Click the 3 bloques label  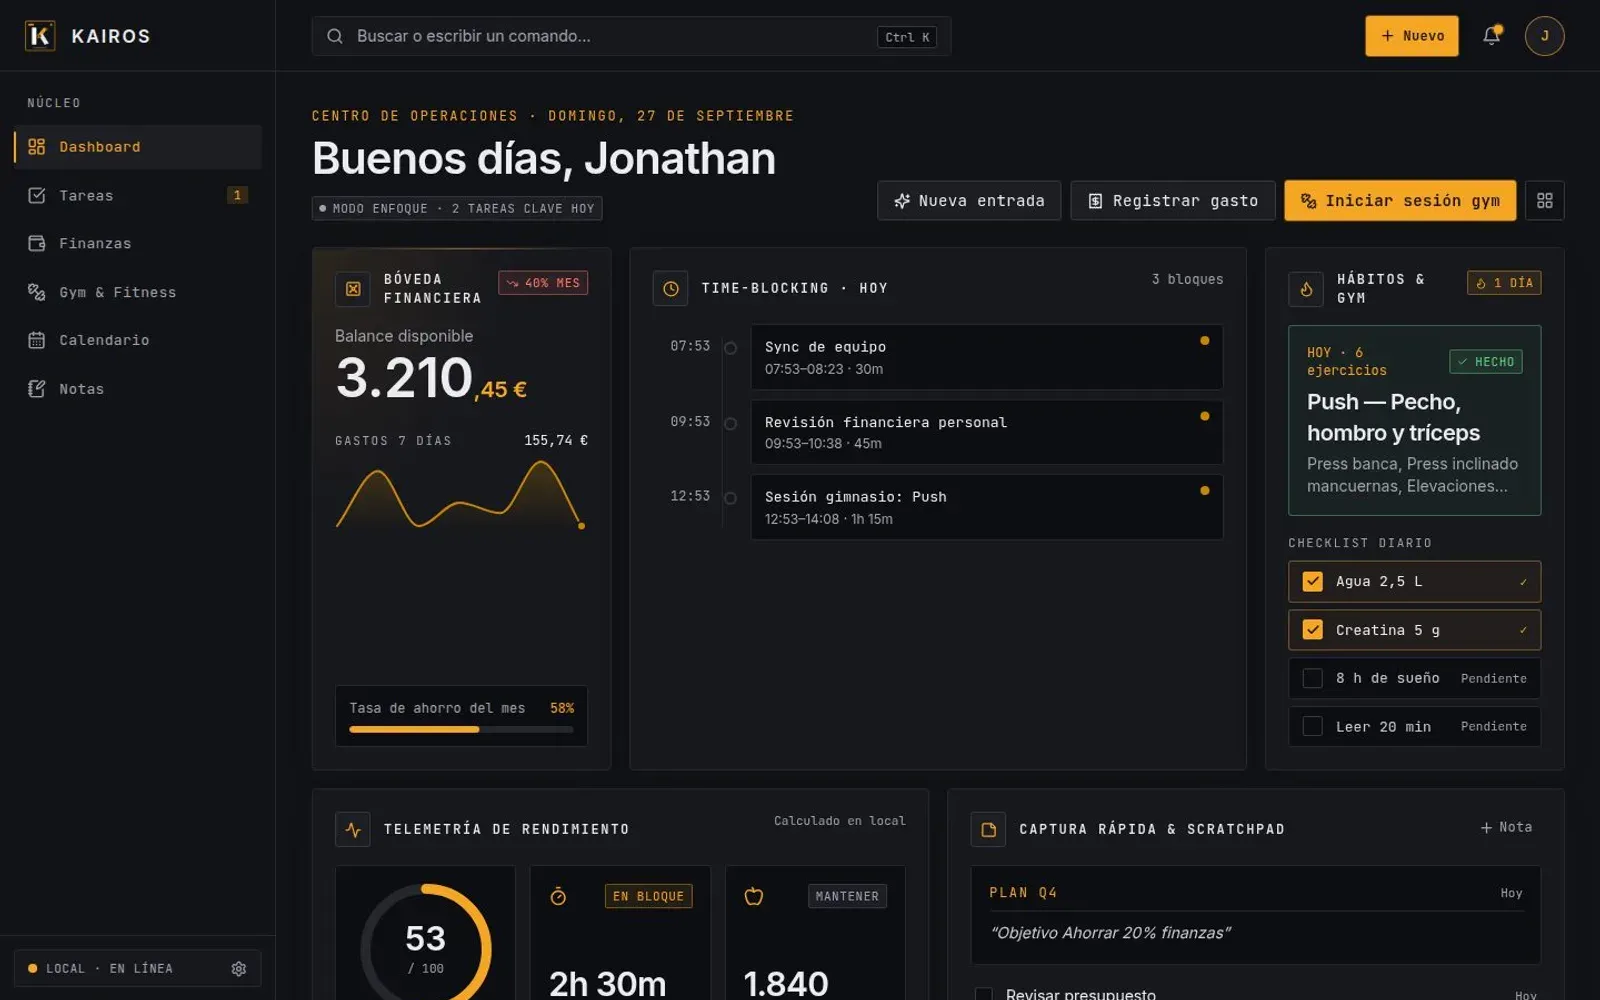click(x=1187, y=279)
